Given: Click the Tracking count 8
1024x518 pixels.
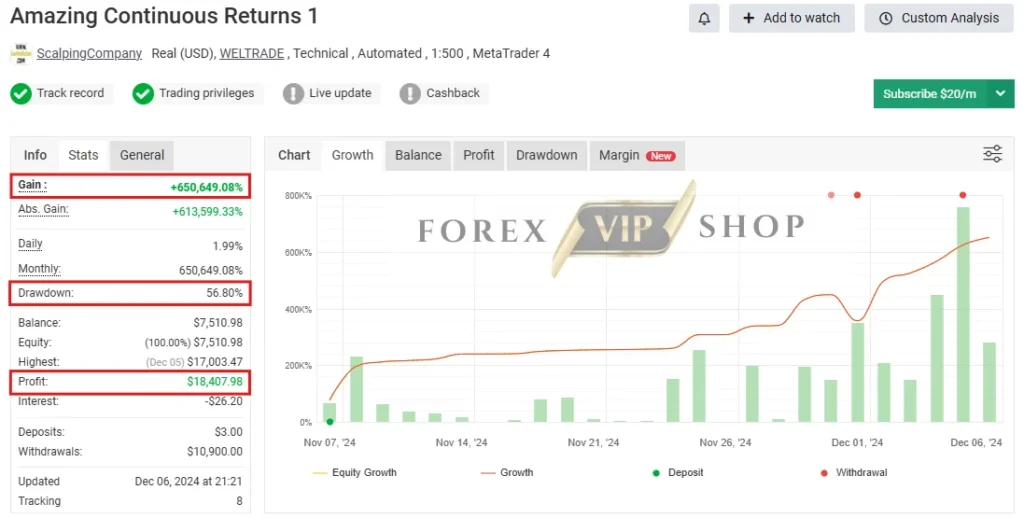Looking at the screenshot, I should click(239, 501).
